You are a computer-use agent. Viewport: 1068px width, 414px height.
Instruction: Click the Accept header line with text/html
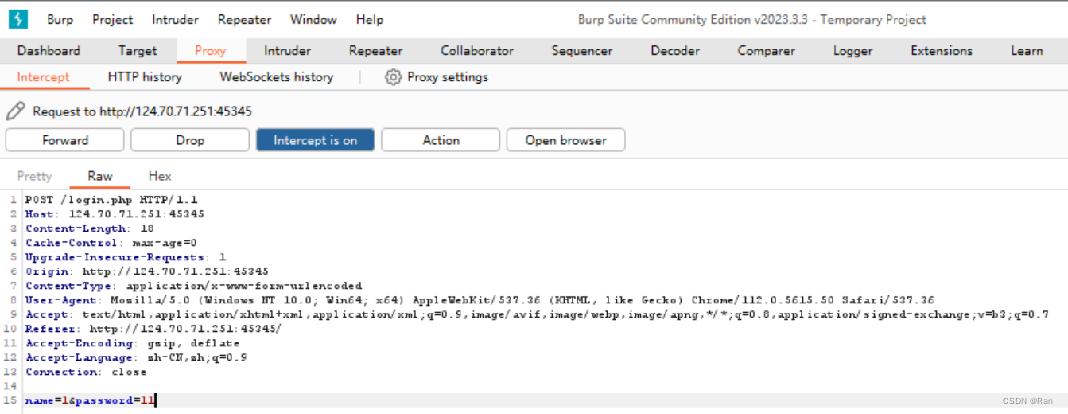536,314
